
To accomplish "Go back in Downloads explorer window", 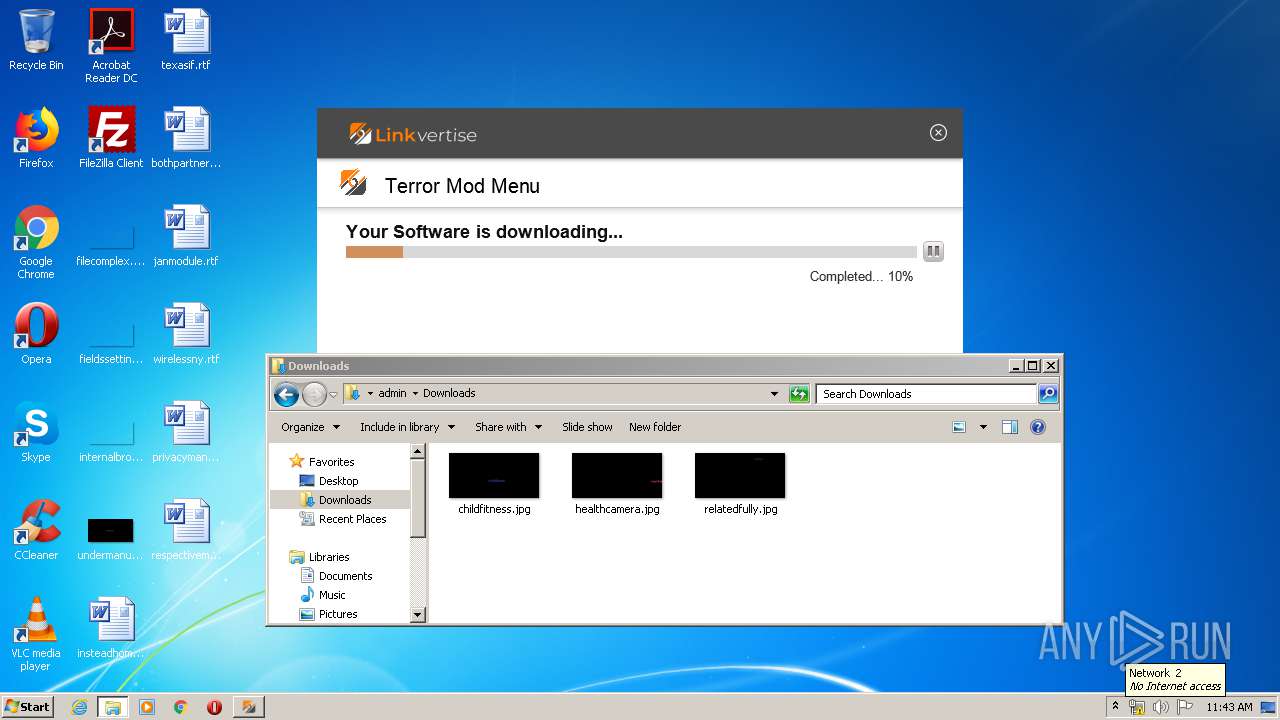I will click(287, 394).
